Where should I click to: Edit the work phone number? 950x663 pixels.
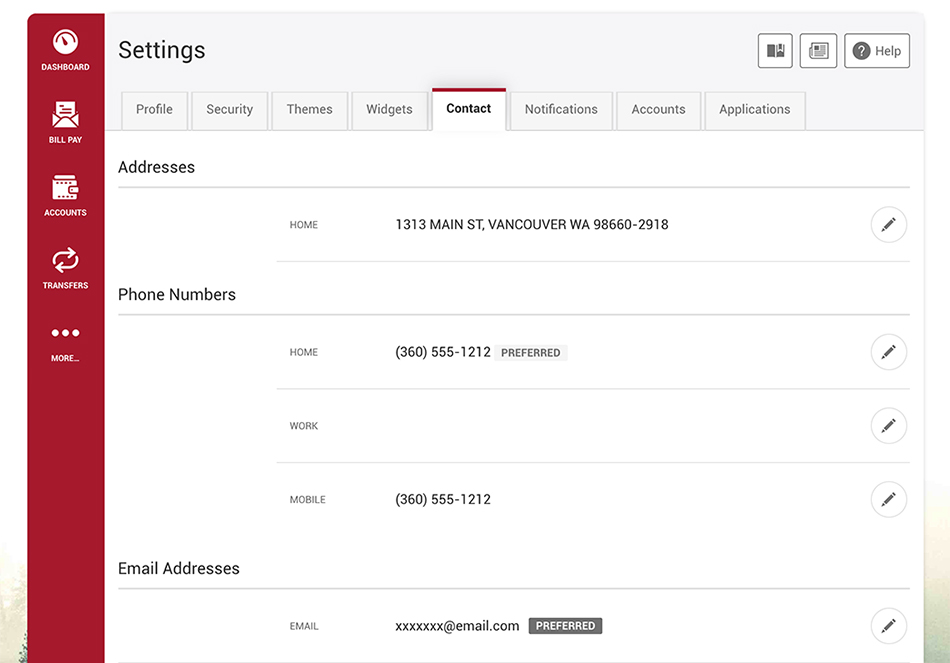click(x=888, y=425)
